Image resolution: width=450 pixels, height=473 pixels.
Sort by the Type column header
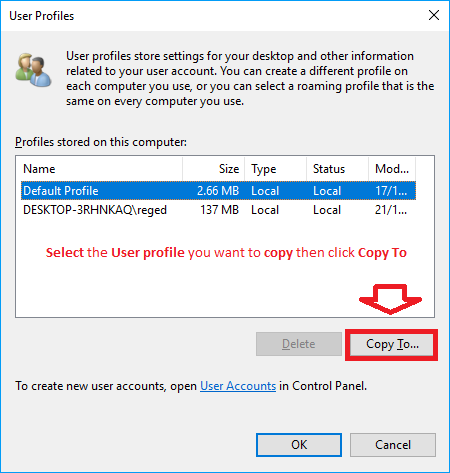point(275,169)
